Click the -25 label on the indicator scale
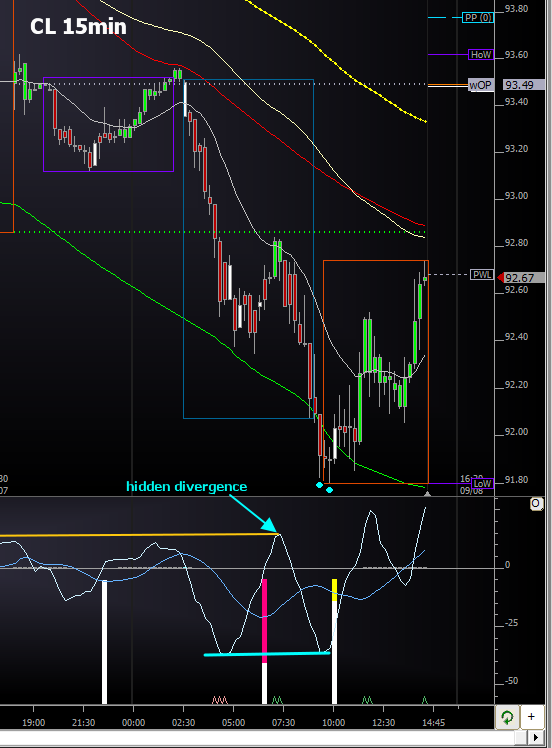The image size is (552, 748). pos(511,623)
